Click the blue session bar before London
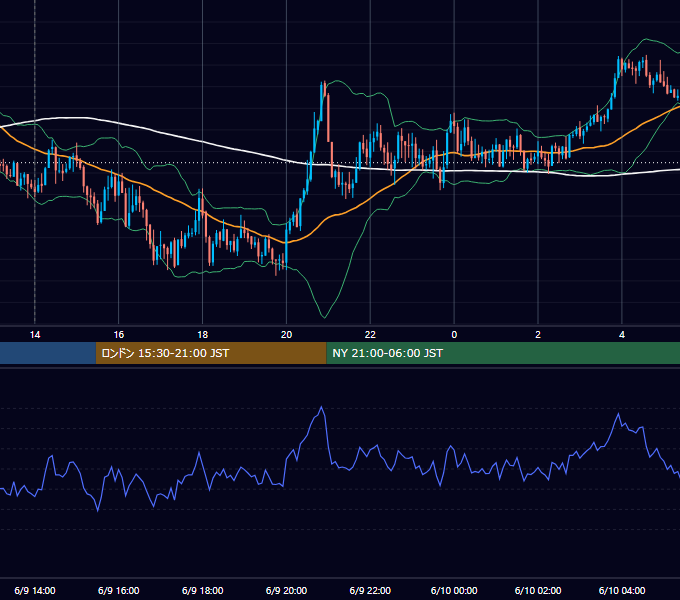 click(48, 353)
